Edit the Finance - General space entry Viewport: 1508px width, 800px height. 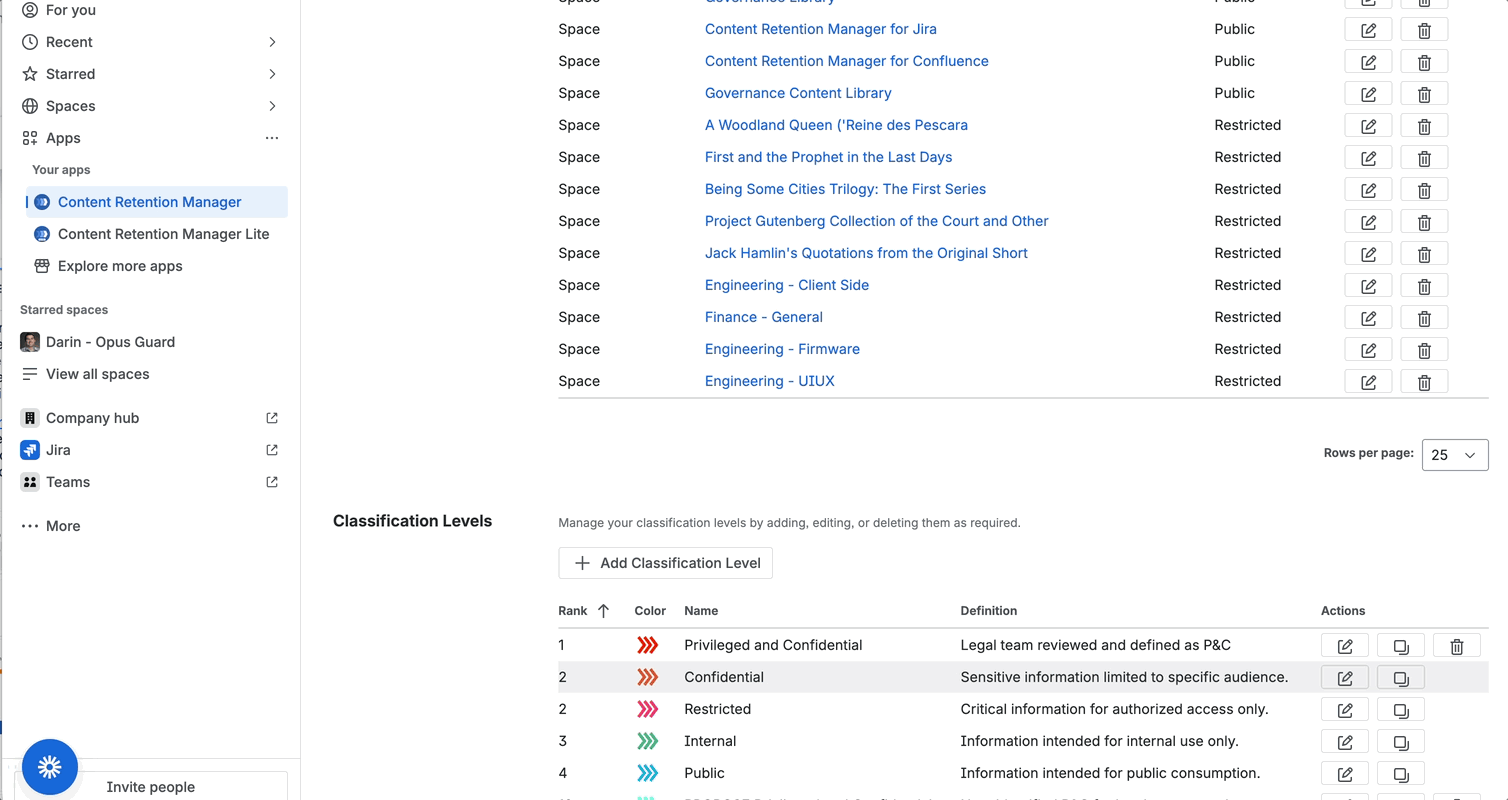pos(1368,318)
